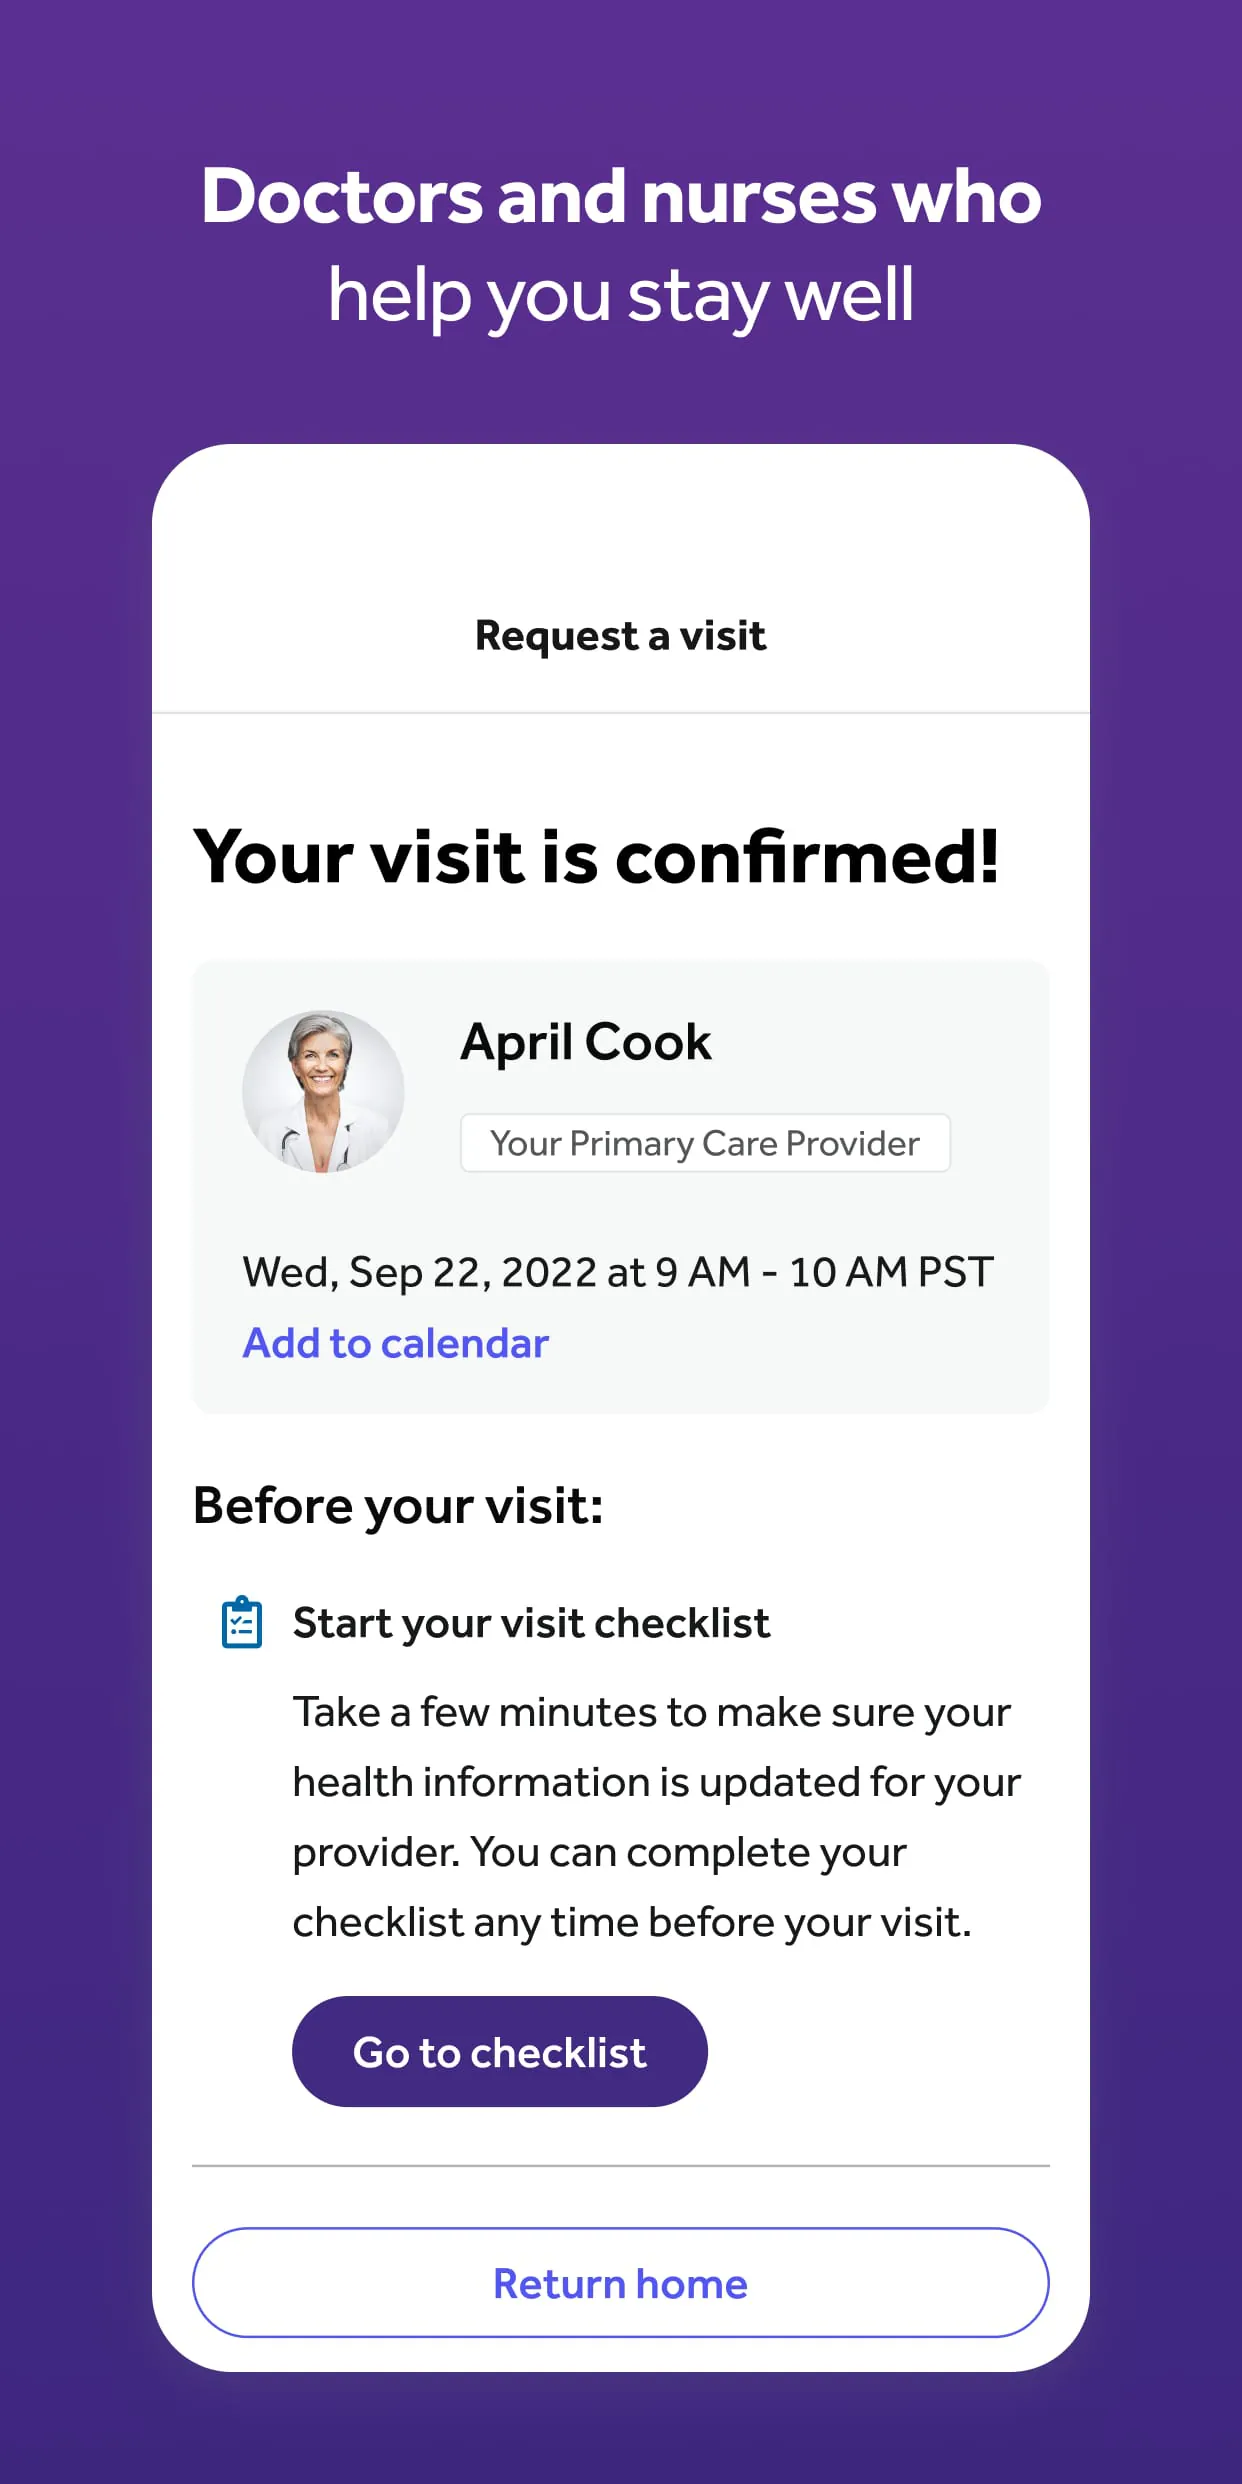The height and width of the screenshot is (2484, 1242).
Task: Open the Request a visit header
Action: (620, 636)
